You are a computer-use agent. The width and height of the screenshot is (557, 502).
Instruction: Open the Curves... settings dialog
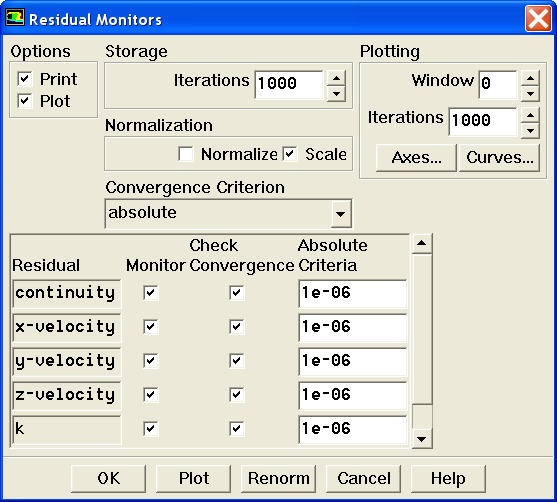(x=499, y=158)
